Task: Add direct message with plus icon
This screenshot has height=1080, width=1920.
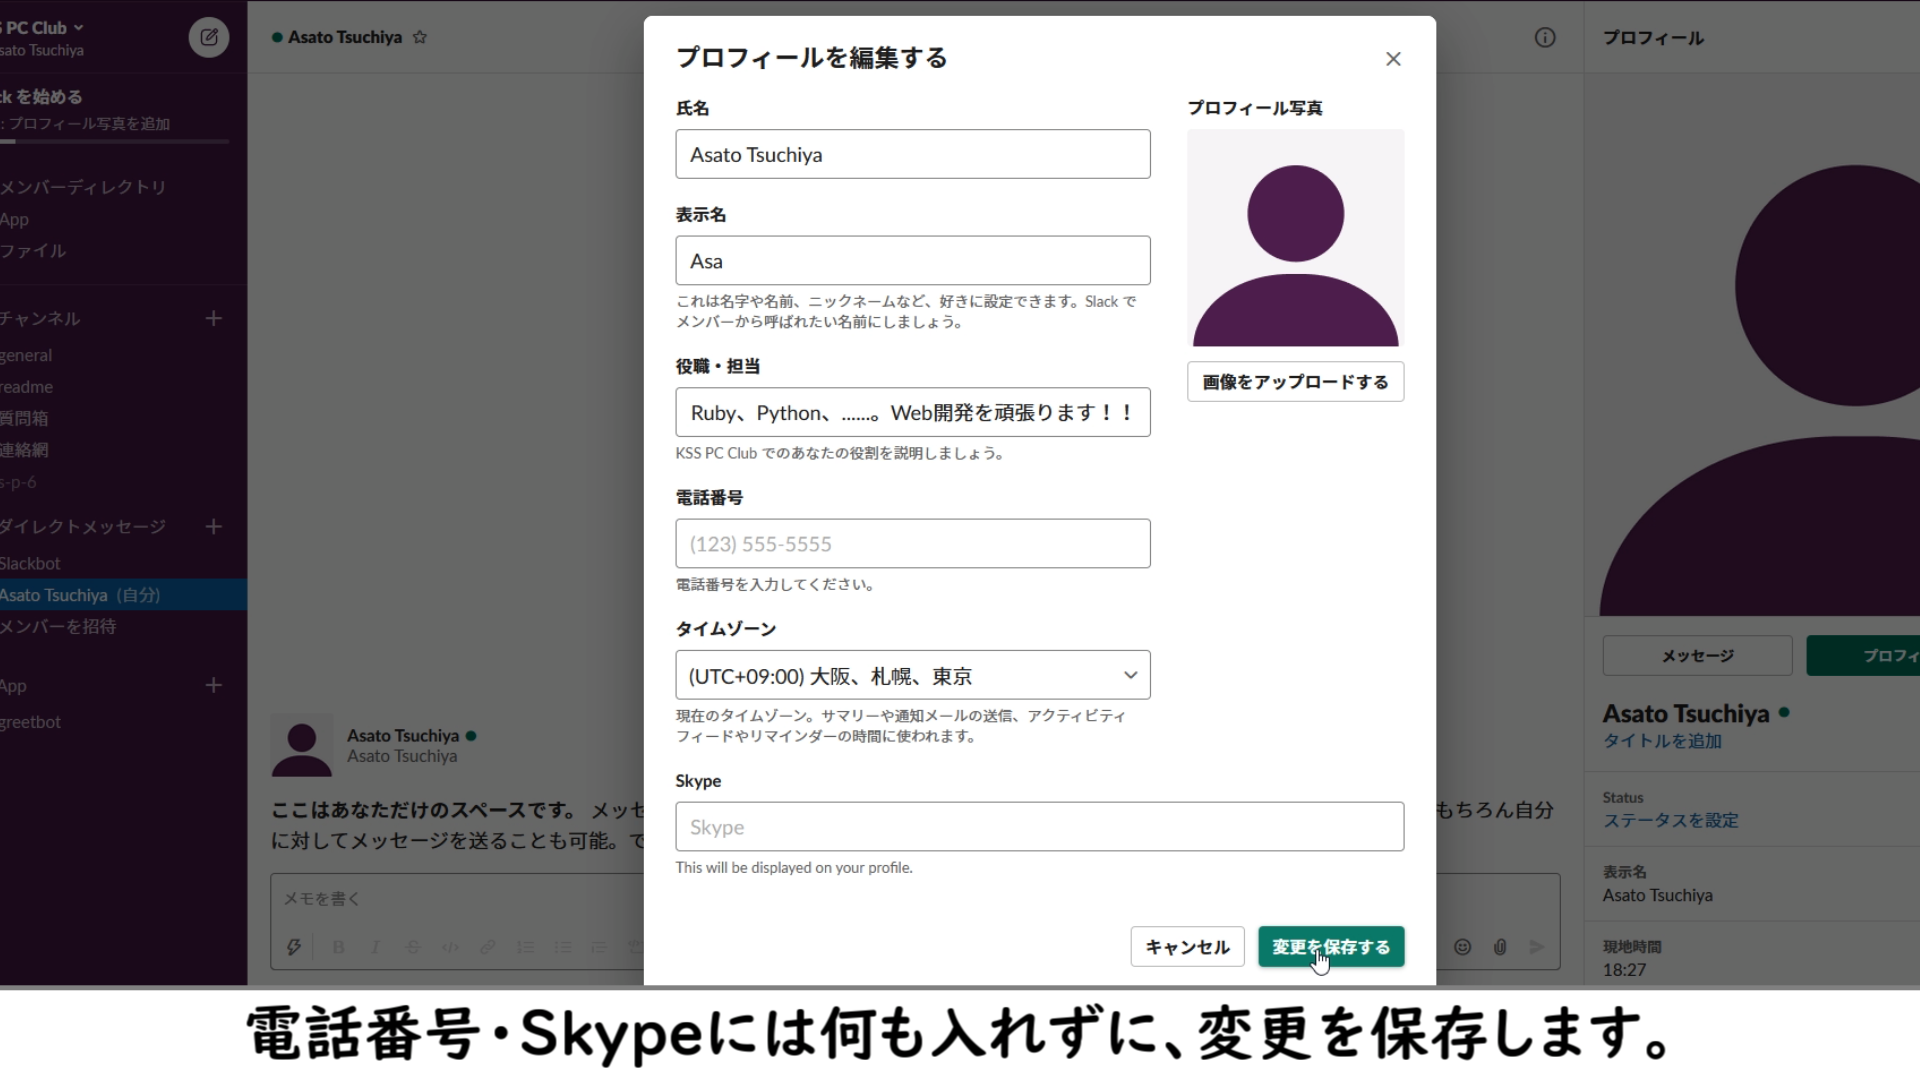Action: pyautogui.click(x=213, y=526)
